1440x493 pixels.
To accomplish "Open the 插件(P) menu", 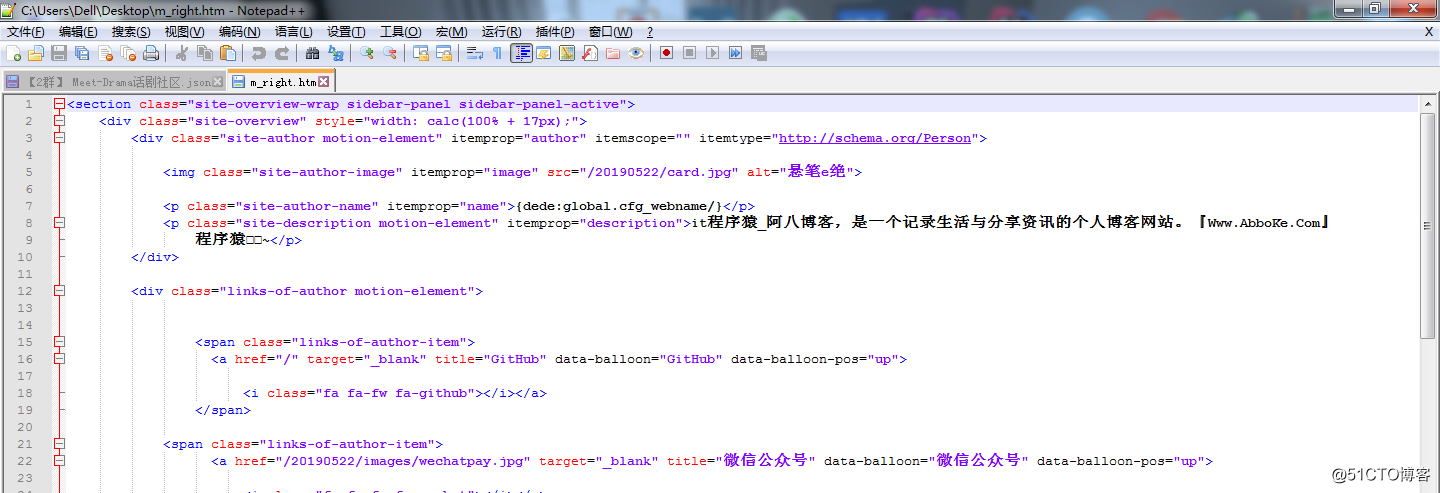I will tap(555, 32).
